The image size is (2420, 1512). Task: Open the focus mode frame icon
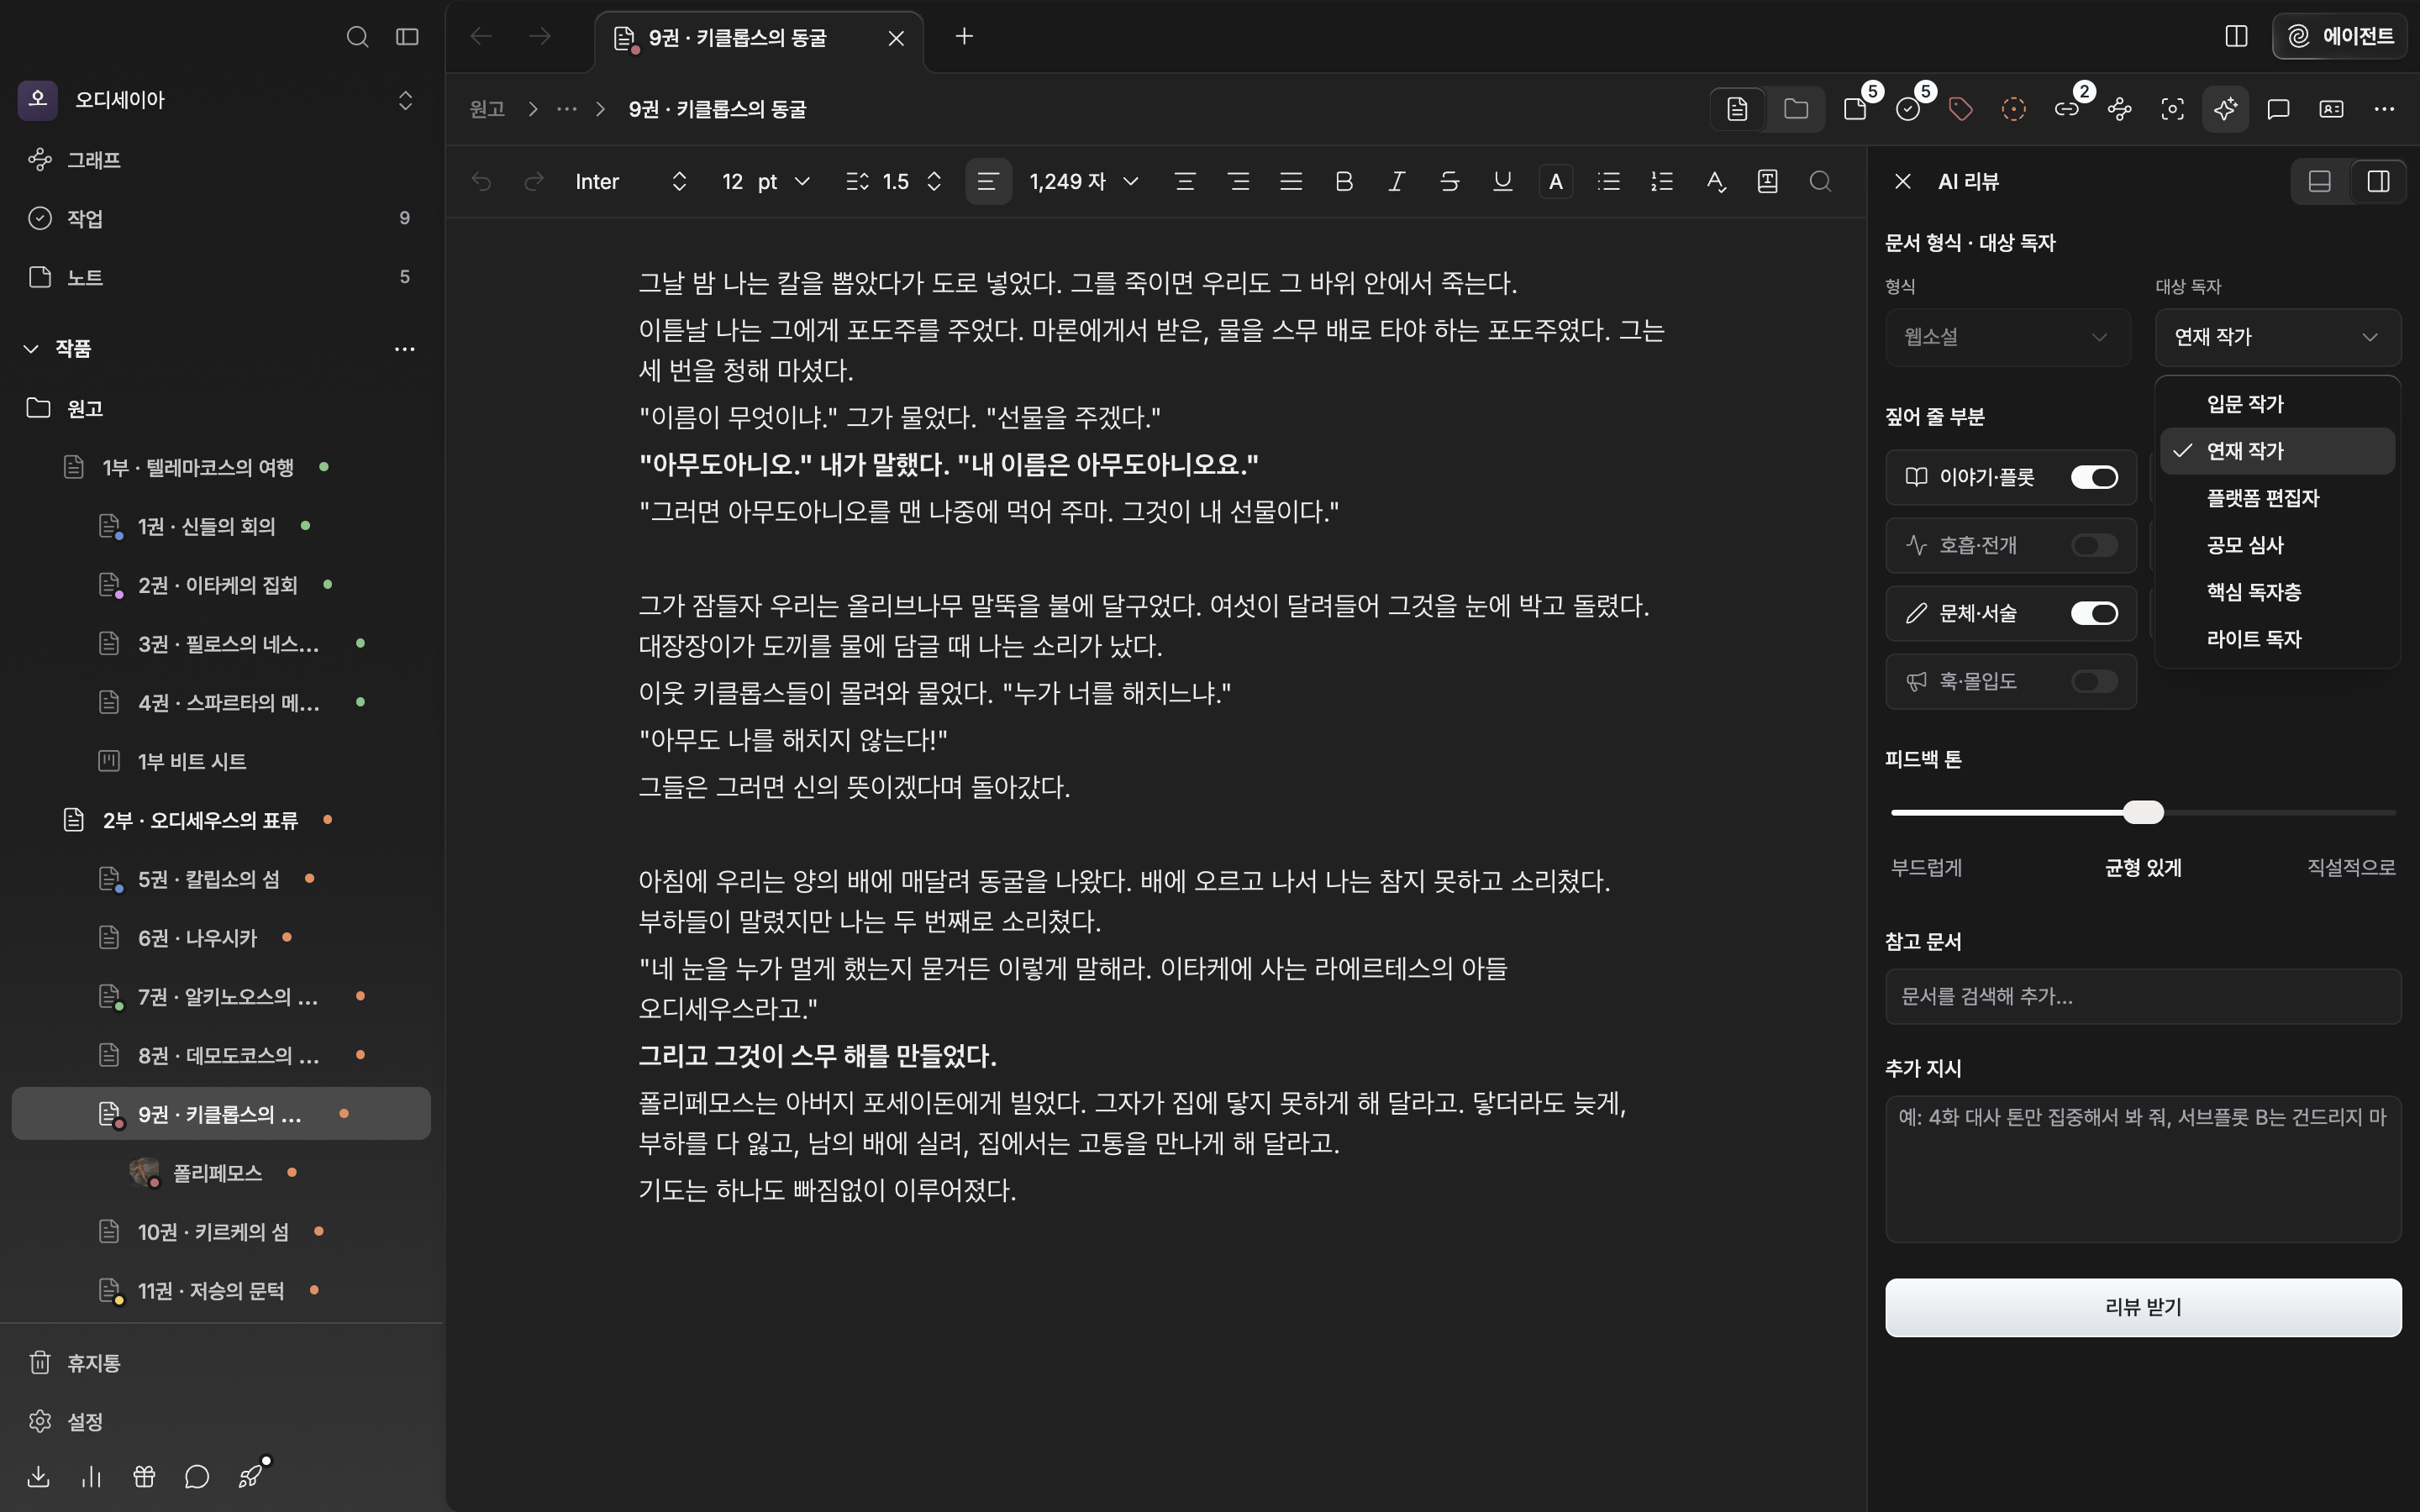coord(2172,109)
